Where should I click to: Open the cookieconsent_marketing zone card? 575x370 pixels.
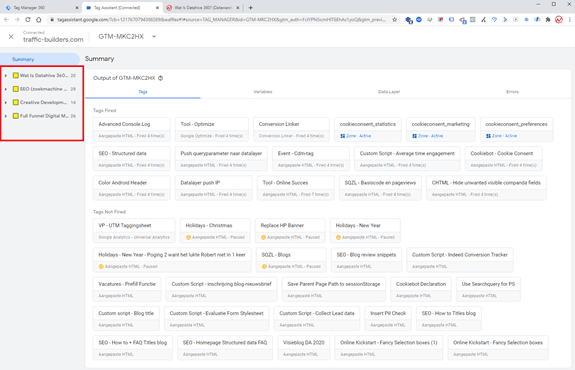click(440, 129)
